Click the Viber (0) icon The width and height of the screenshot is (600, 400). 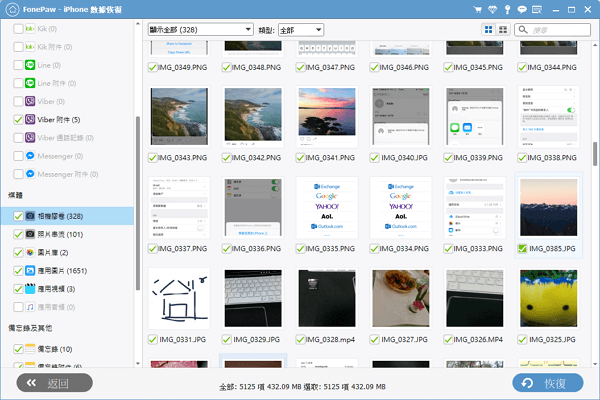coord(30,101)
